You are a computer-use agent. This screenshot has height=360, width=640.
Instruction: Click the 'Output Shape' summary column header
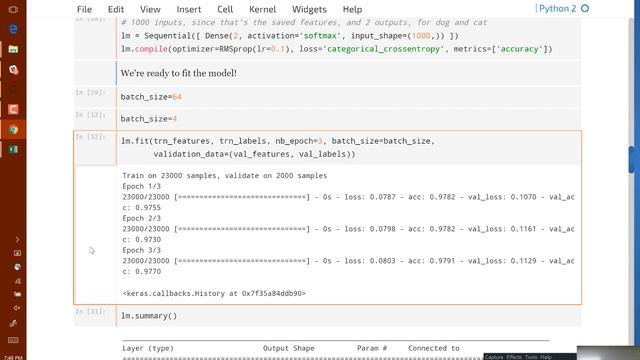[x=289, y=348]
